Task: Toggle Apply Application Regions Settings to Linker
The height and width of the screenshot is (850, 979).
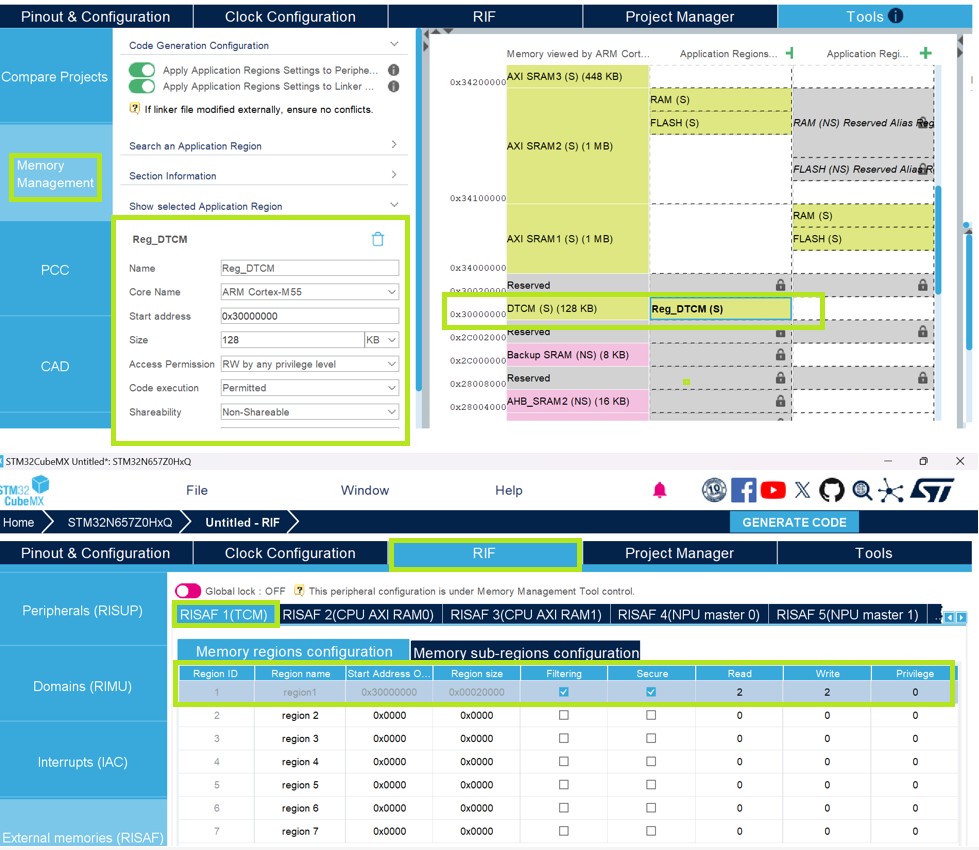Action: pyautogui.click(x=142, y=86)
